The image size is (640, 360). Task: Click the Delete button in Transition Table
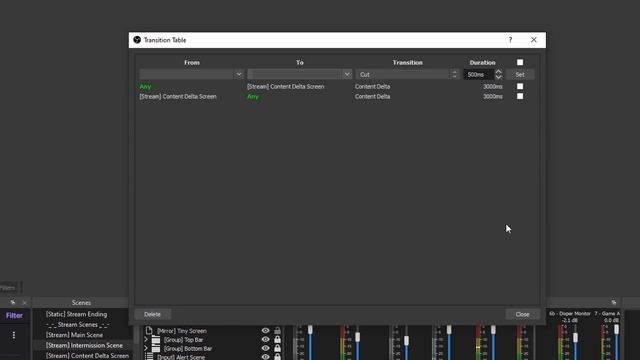click(x=152, y=314)
